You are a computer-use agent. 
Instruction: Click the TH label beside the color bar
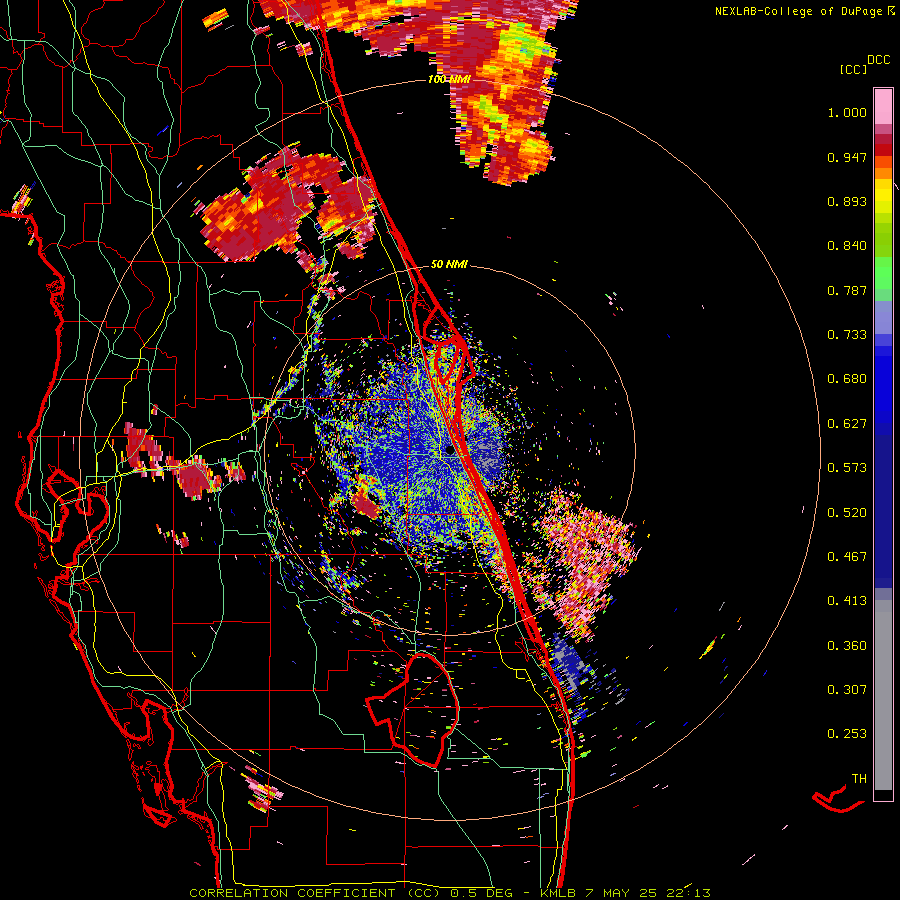859,779
